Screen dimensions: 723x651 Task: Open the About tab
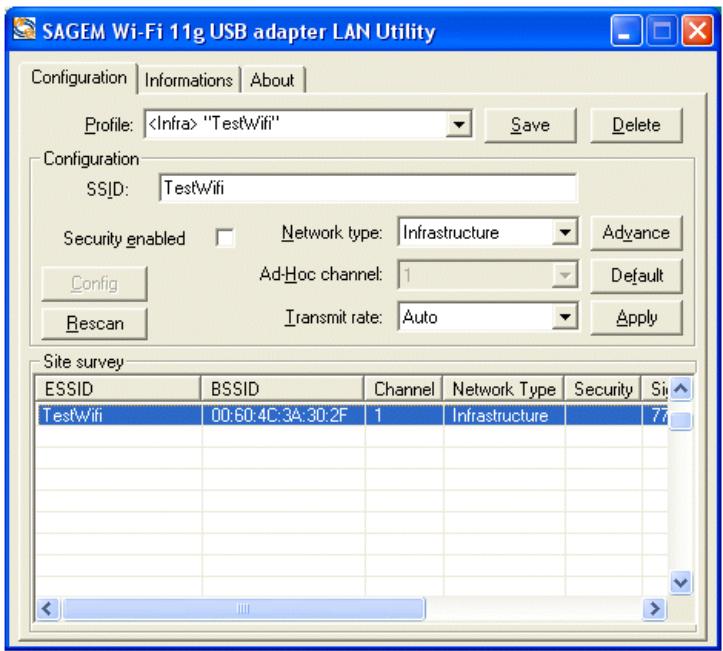tap(273, 80)
